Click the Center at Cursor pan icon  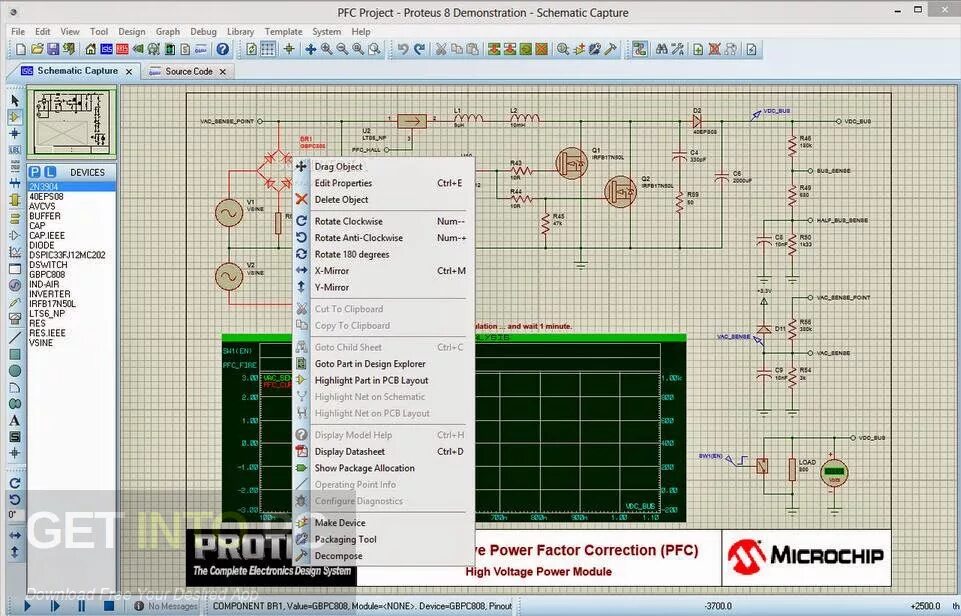(x=311, y=49)
